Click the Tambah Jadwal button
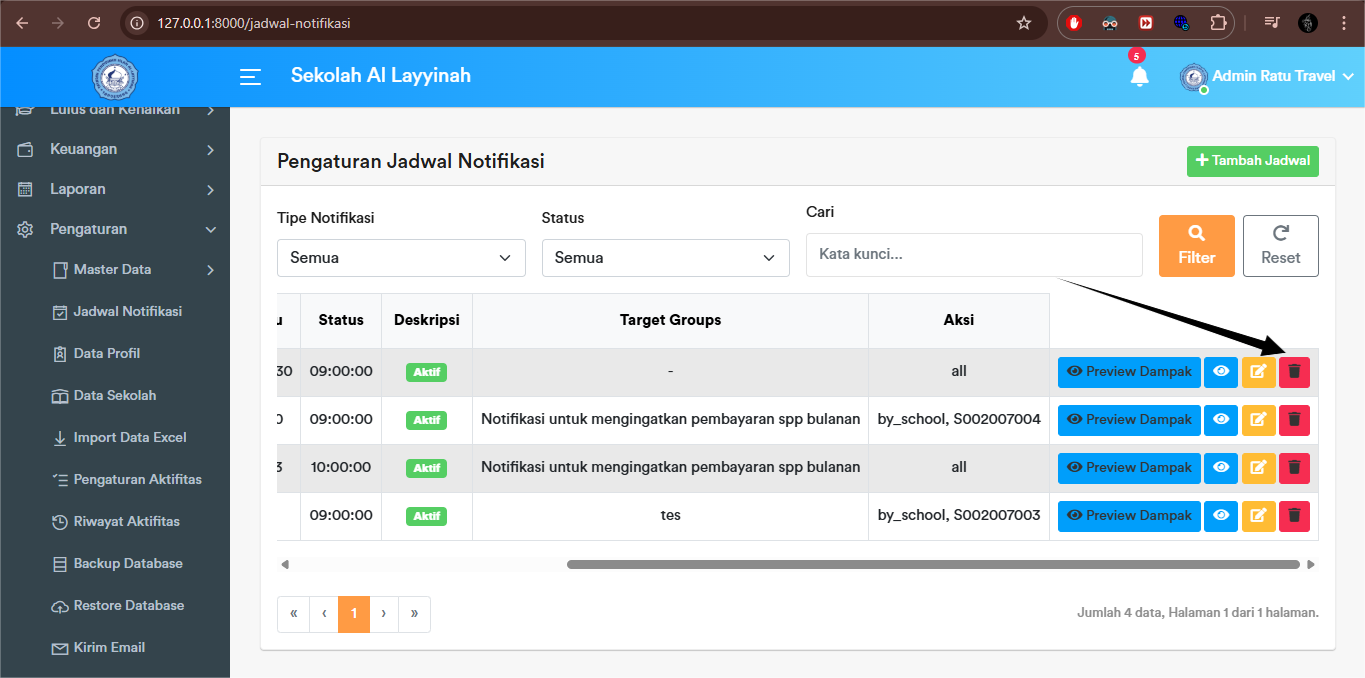Viewport: 1365px width, 678px height. pos(1252,160)
